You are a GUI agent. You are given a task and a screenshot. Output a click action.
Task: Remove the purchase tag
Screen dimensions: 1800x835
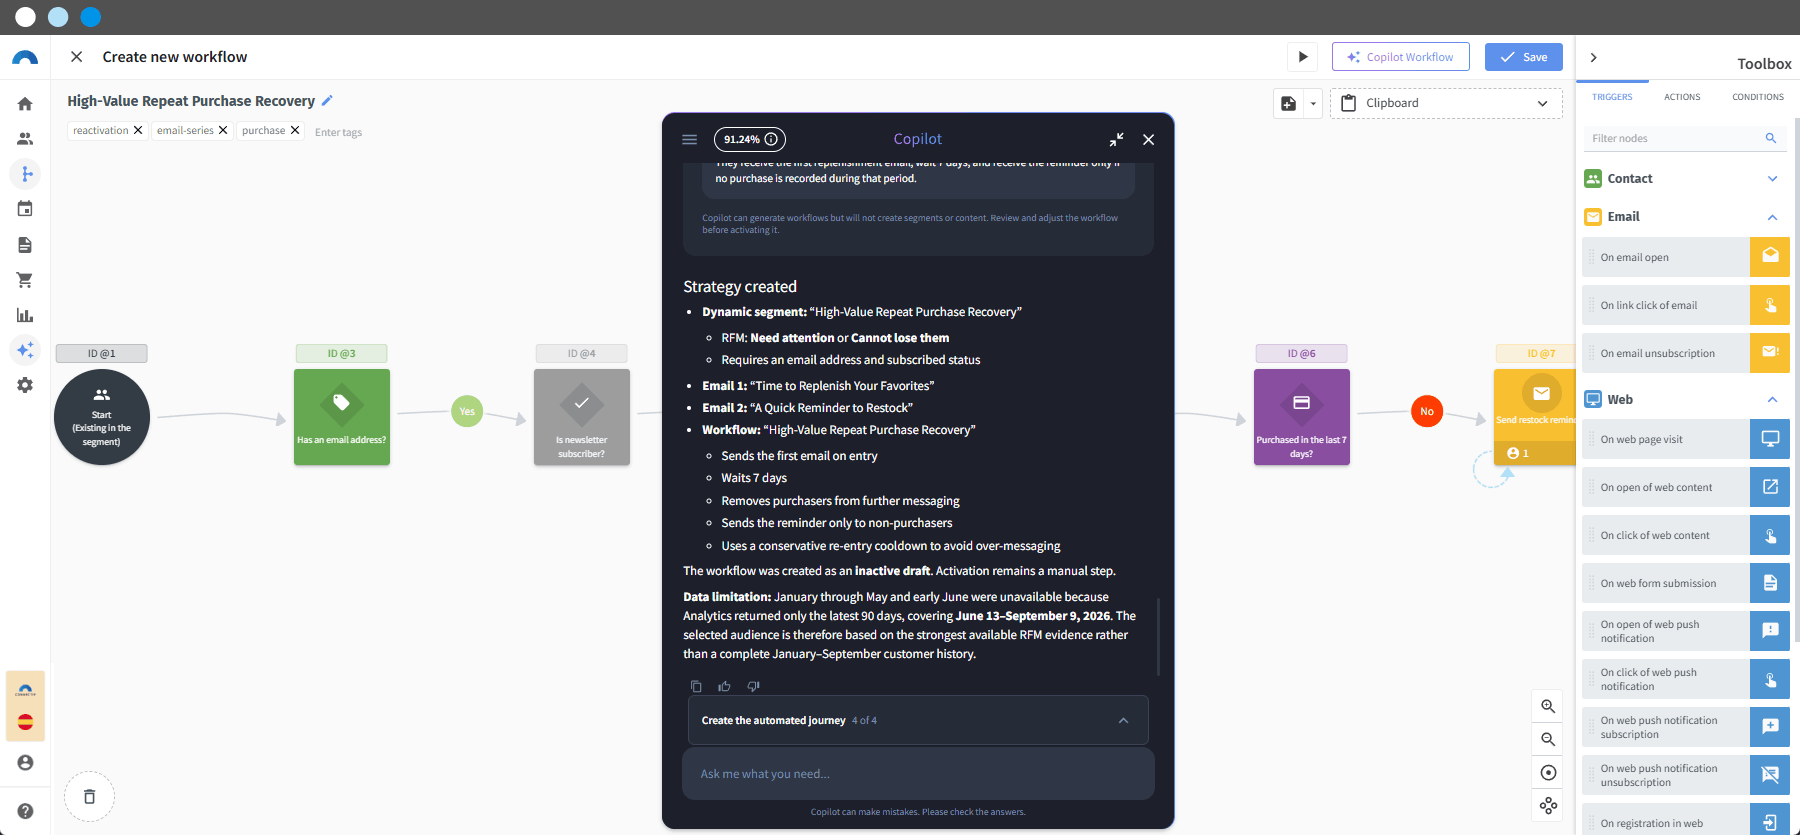click(x=295, y=130)
